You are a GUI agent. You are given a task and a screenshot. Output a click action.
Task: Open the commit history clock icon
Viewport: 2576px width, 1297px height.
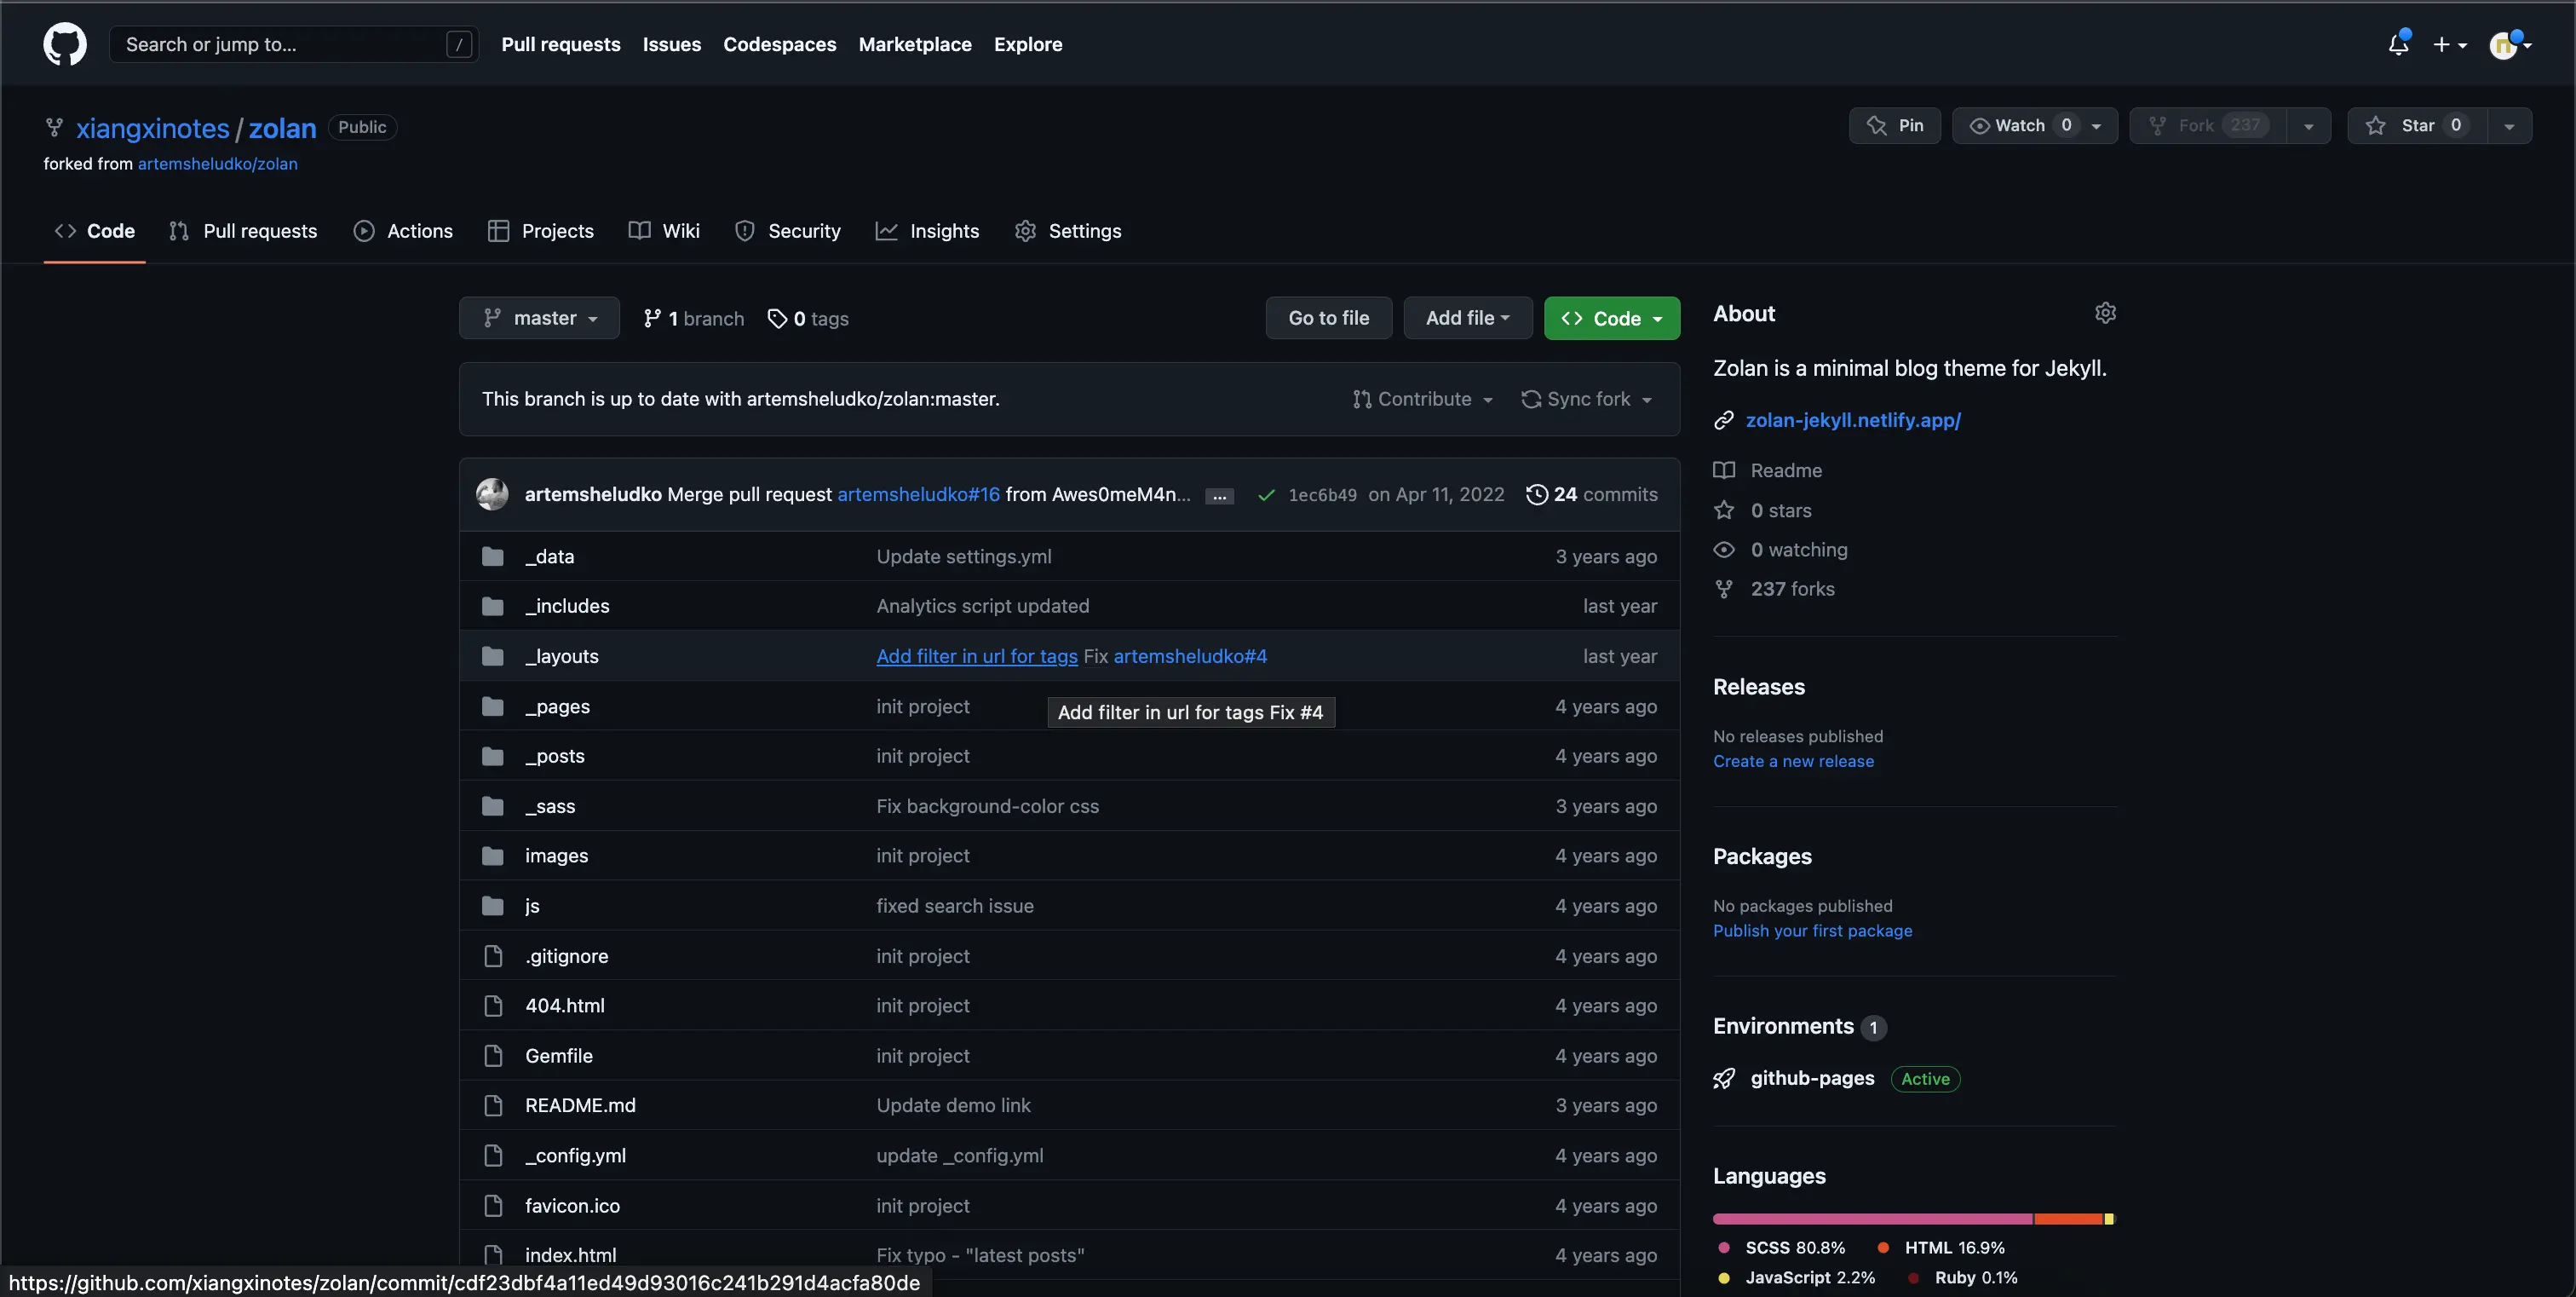coord(1537,494)
